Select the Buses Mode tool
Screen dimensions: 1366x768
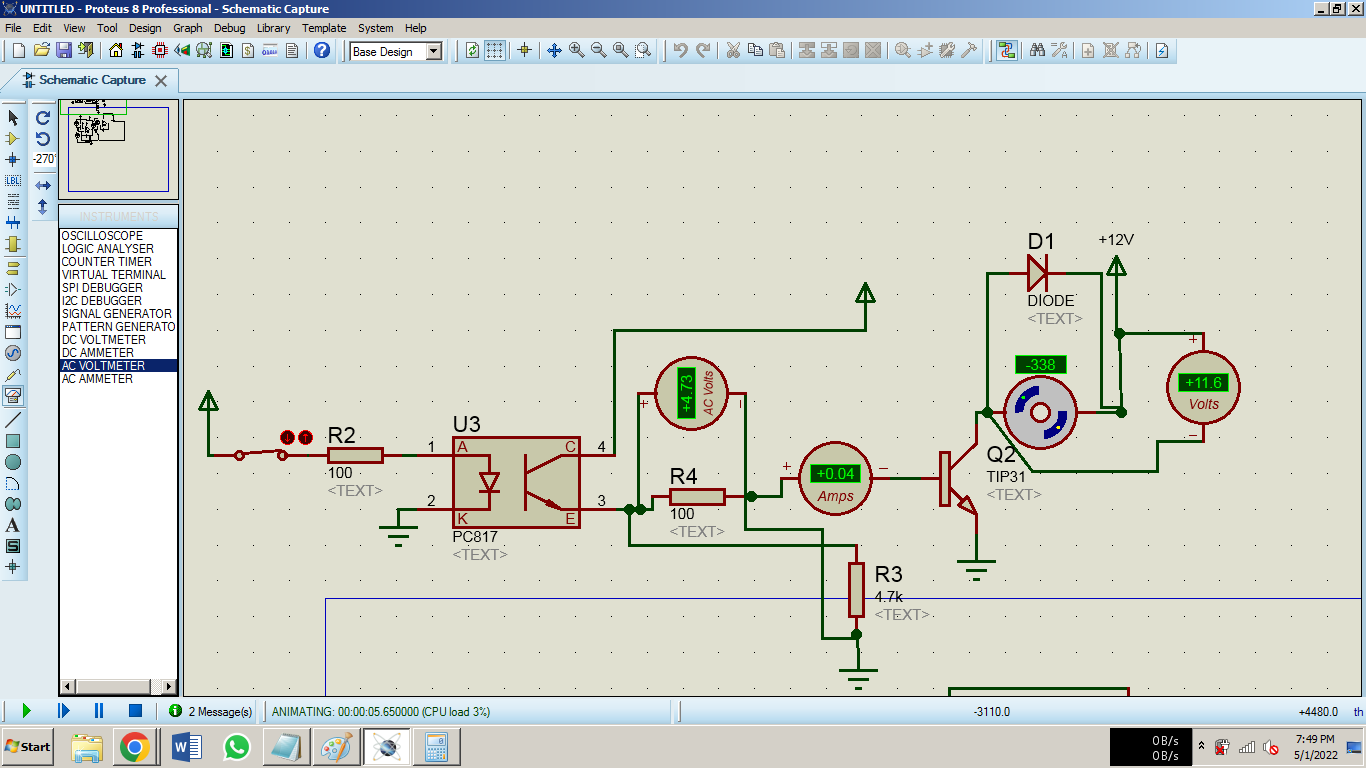(13, 222)
